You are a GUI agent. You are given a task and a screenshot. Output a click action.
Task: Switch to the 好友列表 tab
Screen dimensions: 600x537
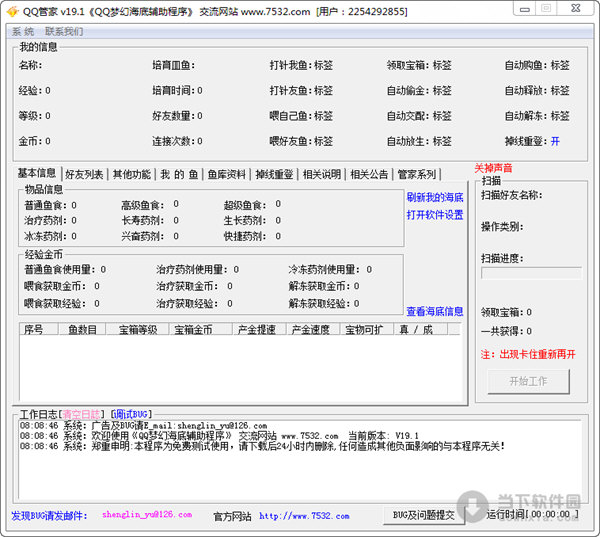pyautogui.click(x=84, y=175)
